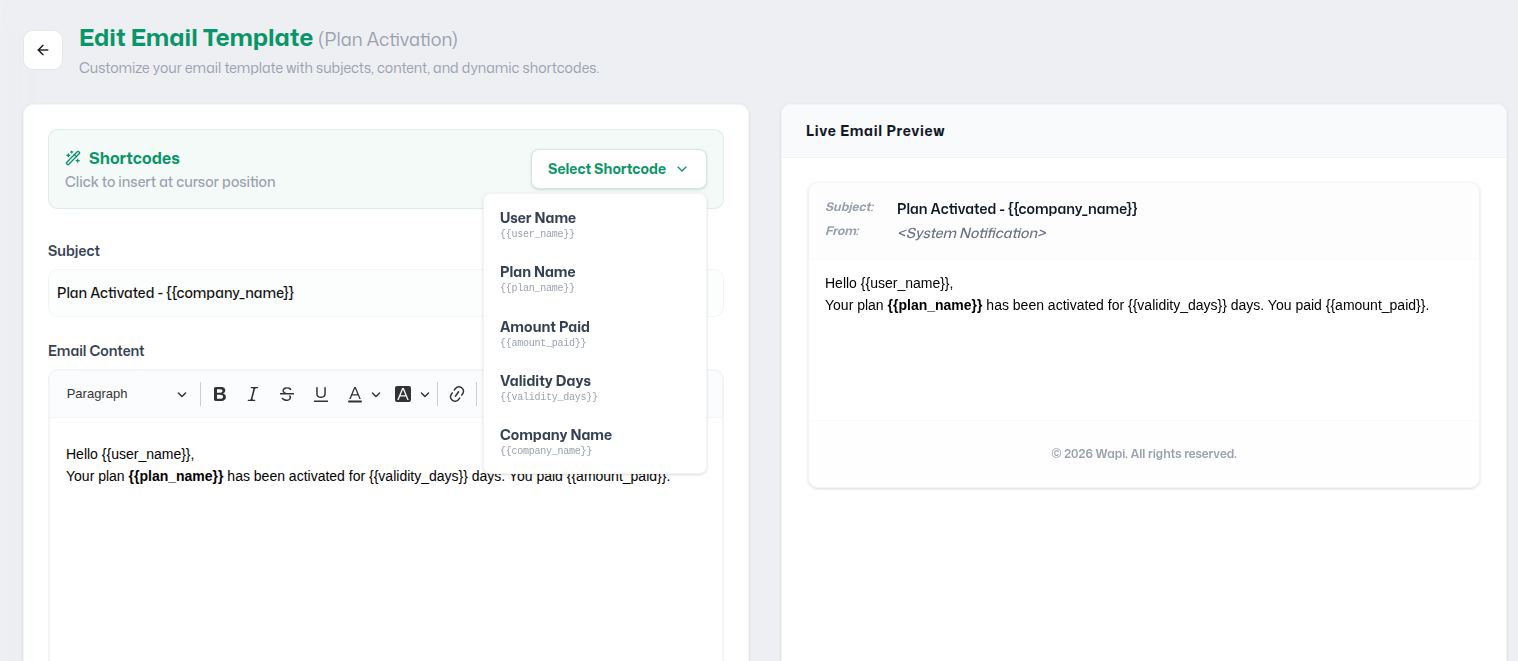Image resolution: width=1518 pixels, height=661 pixels.
Task: Expand the font color dropdown arrow
Action: pyautogui.click(x=376, y=394)
